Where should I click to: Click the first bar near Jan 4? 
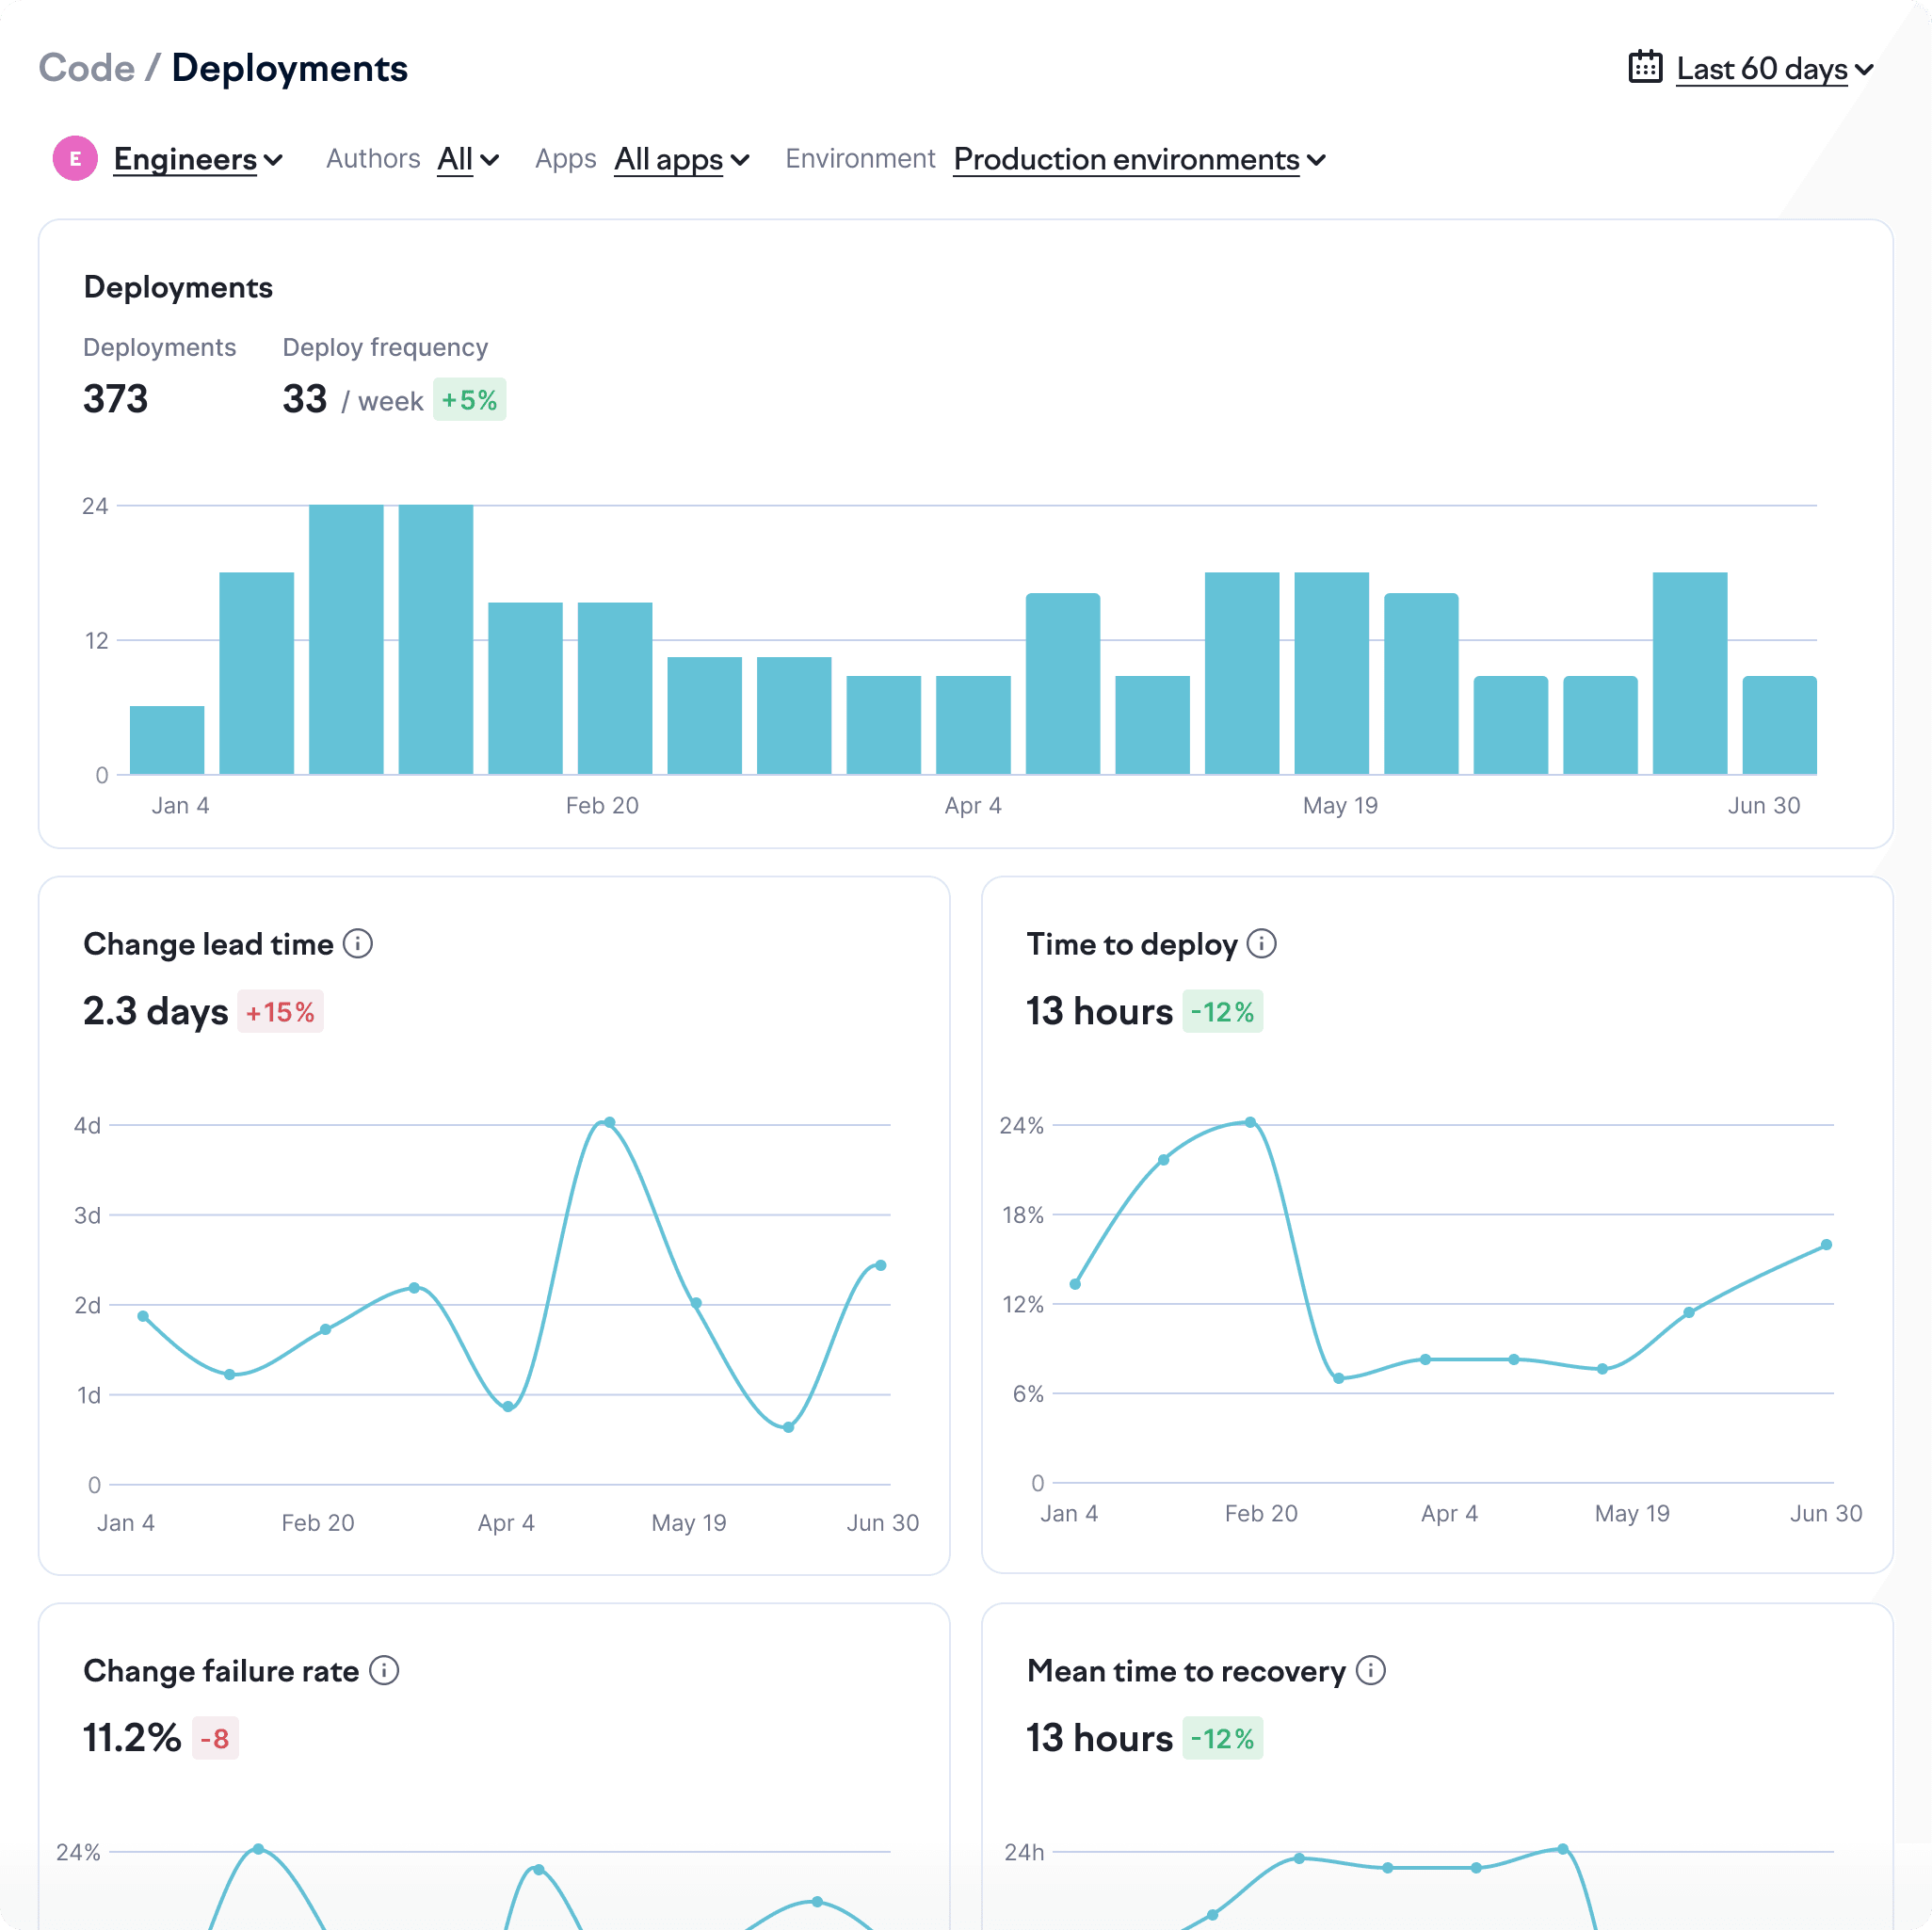[x=167, y=740]
